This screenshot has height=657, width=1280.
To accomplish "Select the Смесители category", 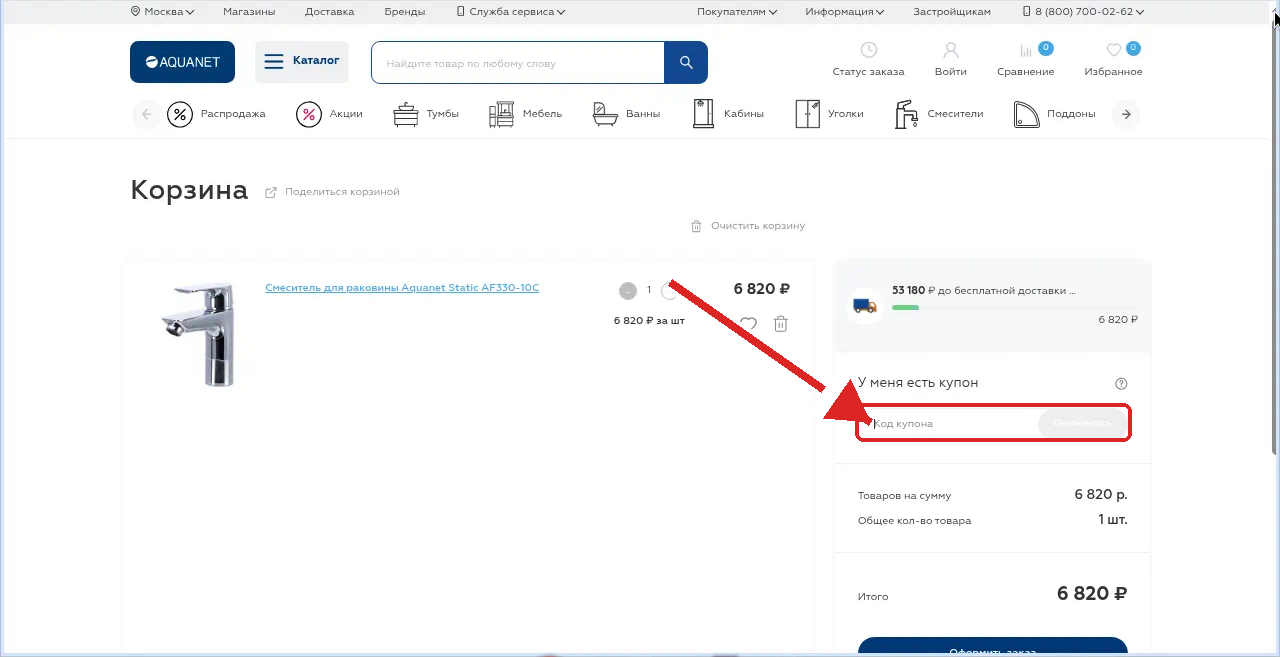I will click(x=938, y=114).
